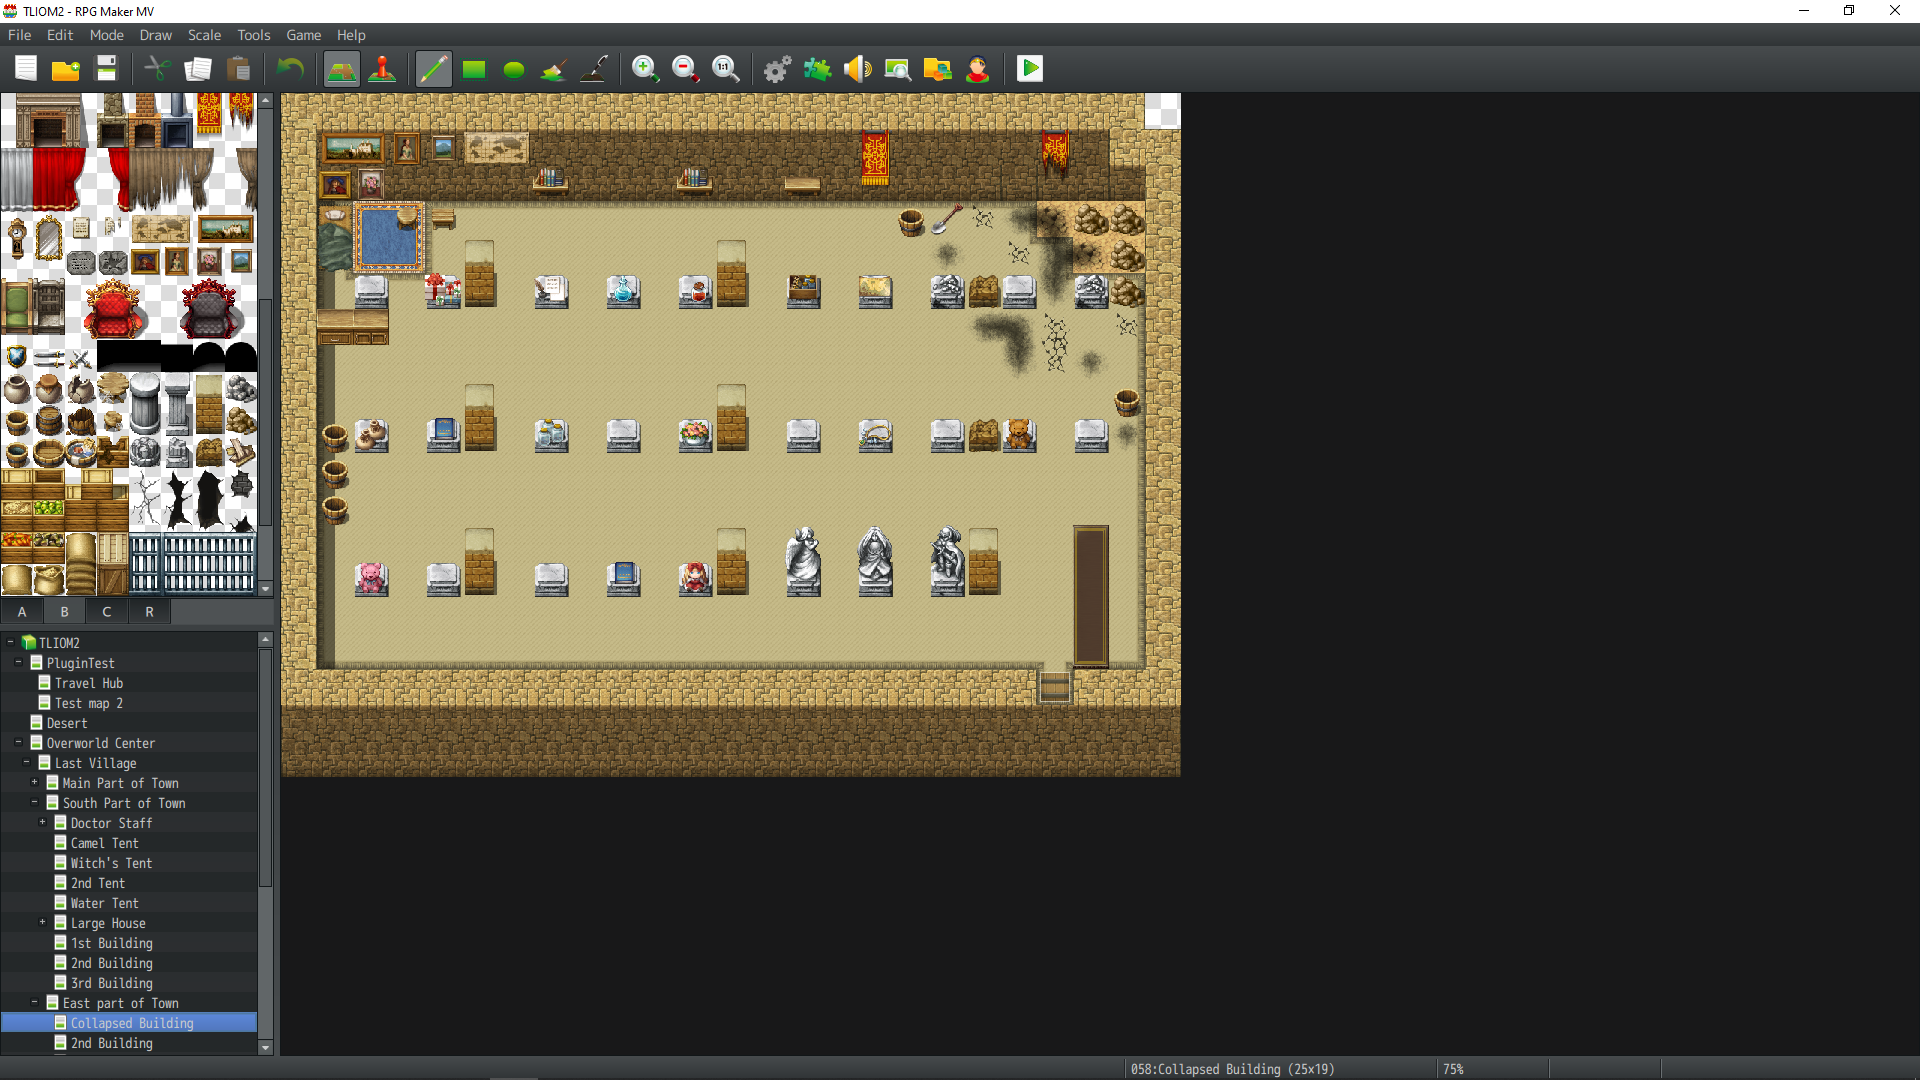Switch to Map editing mode
1920x1080 pixels.
[342, 69]
